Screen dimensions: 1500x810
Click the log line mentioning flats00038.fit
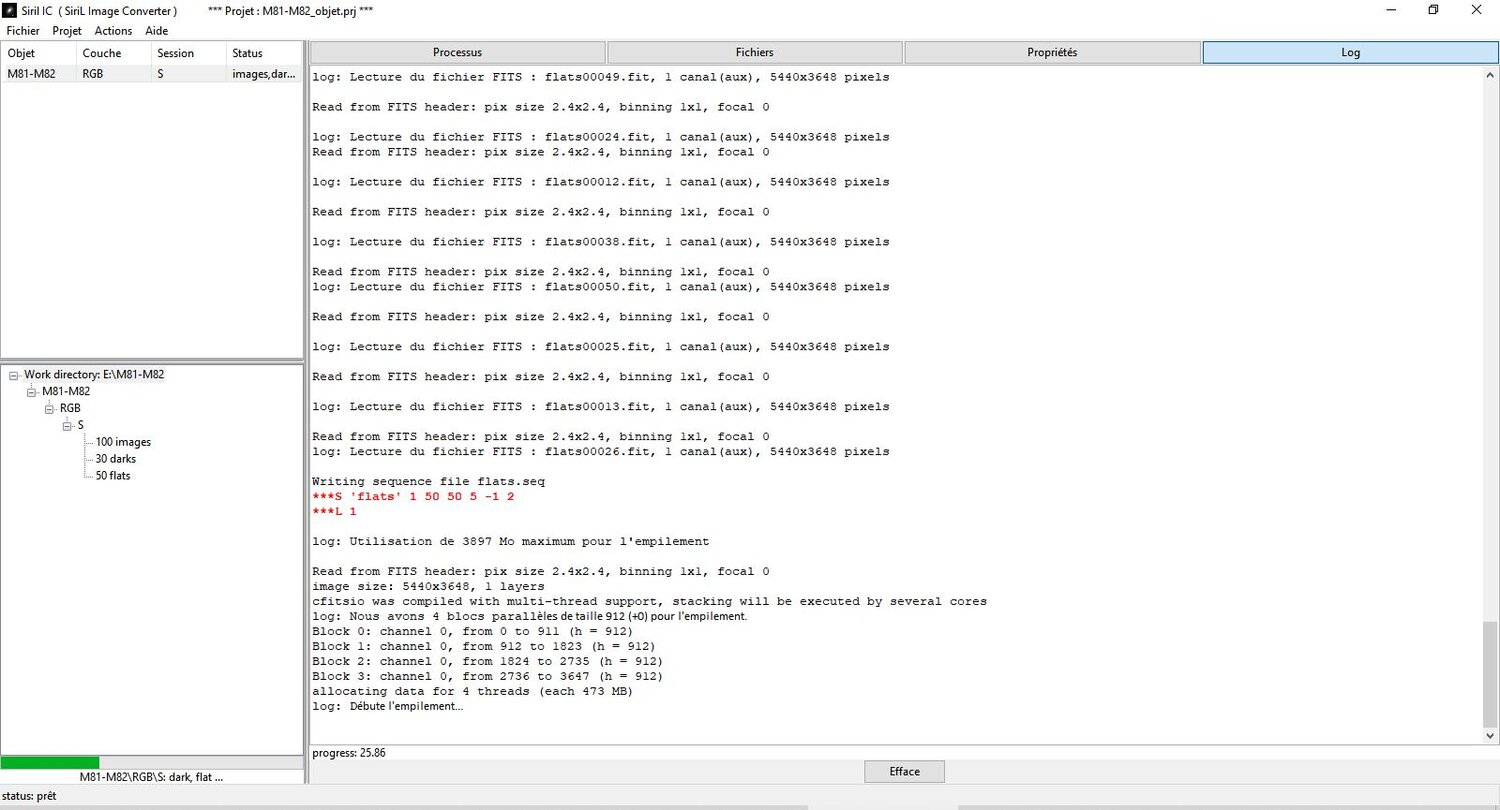pyautogui.click(x=600, y=242)
